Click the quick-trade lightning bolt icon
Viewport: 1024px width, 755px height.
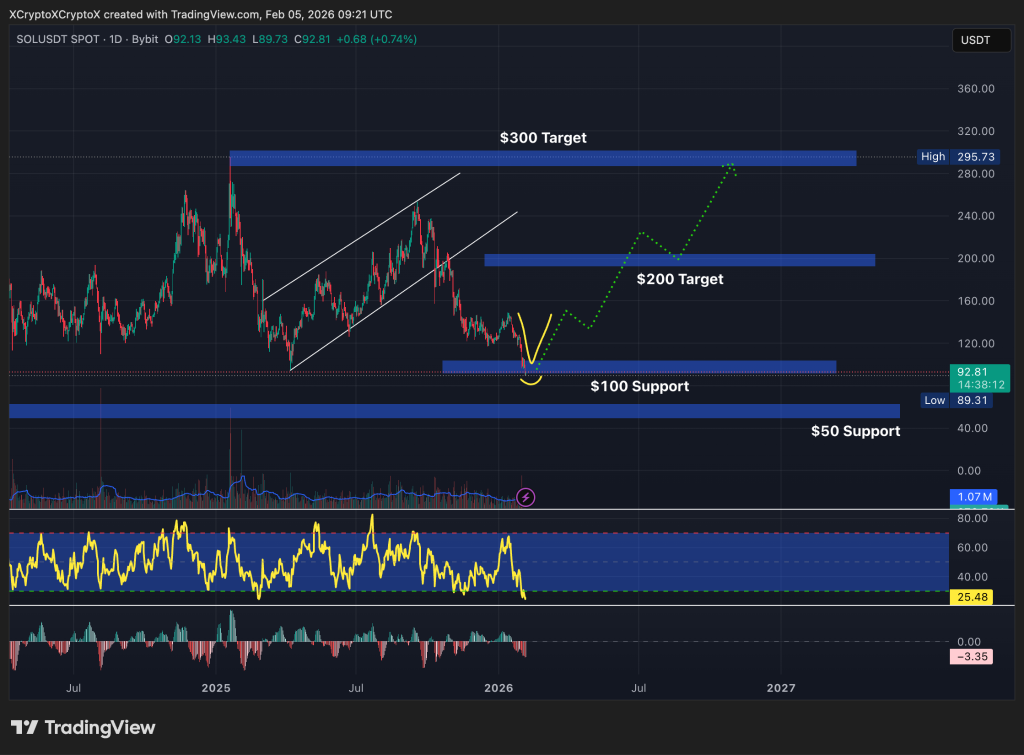click(526, 497)
